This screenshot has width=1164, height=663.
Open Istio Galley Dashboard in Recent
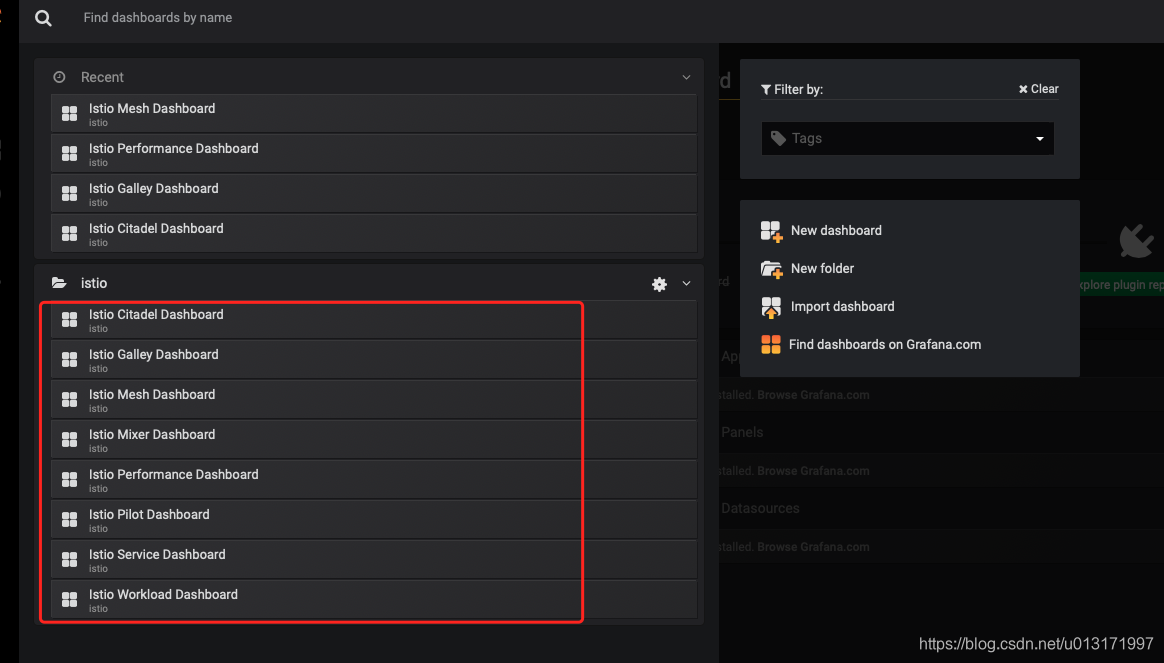[373, 194]
